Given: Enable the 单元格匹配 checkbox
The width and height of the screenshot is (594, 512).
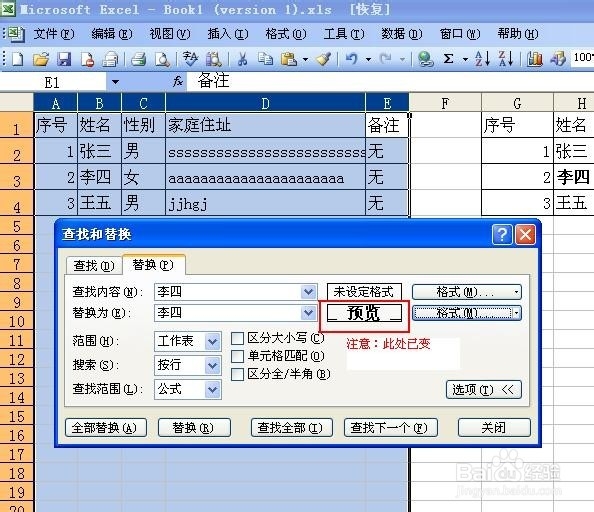Looking at the screenshot, I should [237, 356].
